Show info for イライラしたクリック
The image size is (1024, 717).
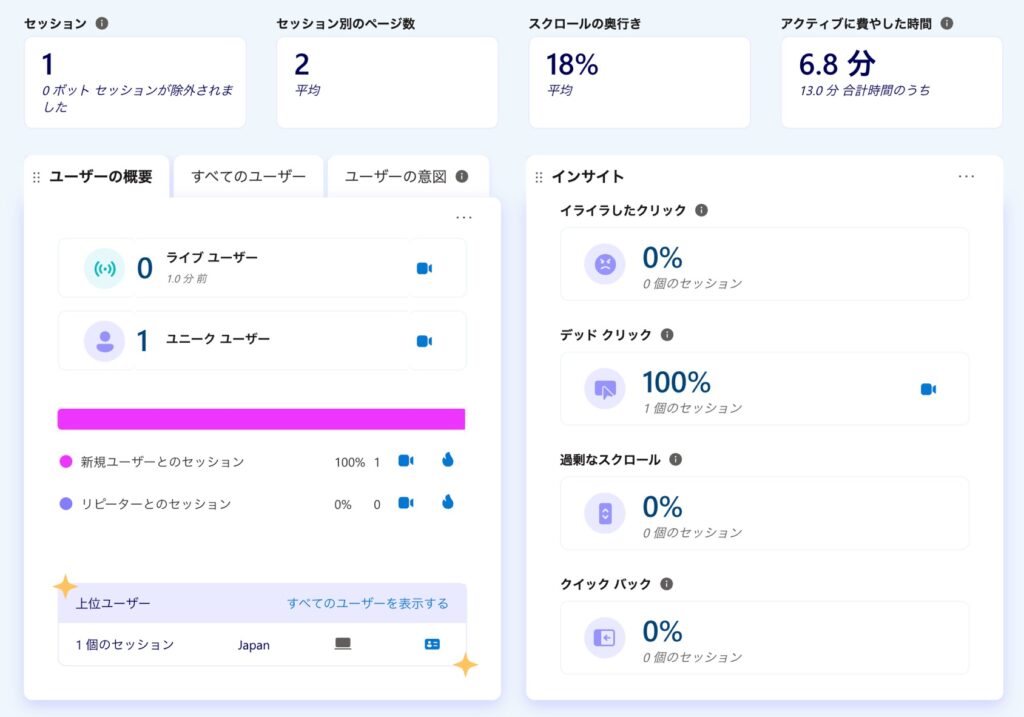(701, 210)
